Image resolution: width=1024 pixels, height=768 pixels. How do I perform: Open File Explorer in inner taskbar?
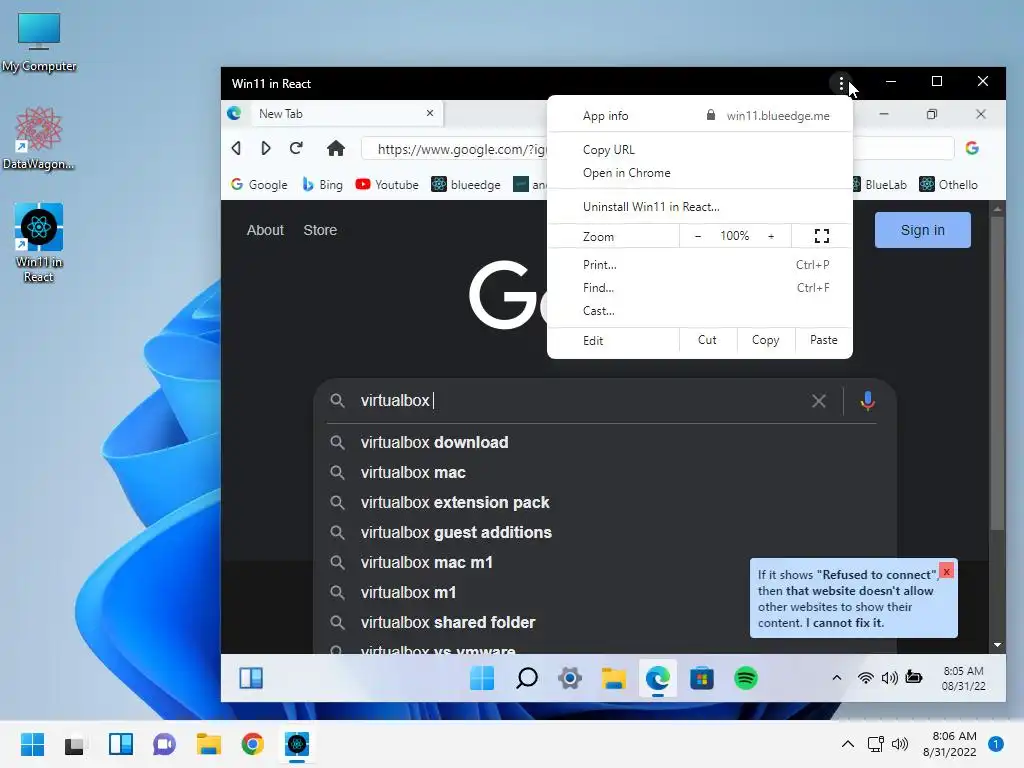tap(614, 678)
